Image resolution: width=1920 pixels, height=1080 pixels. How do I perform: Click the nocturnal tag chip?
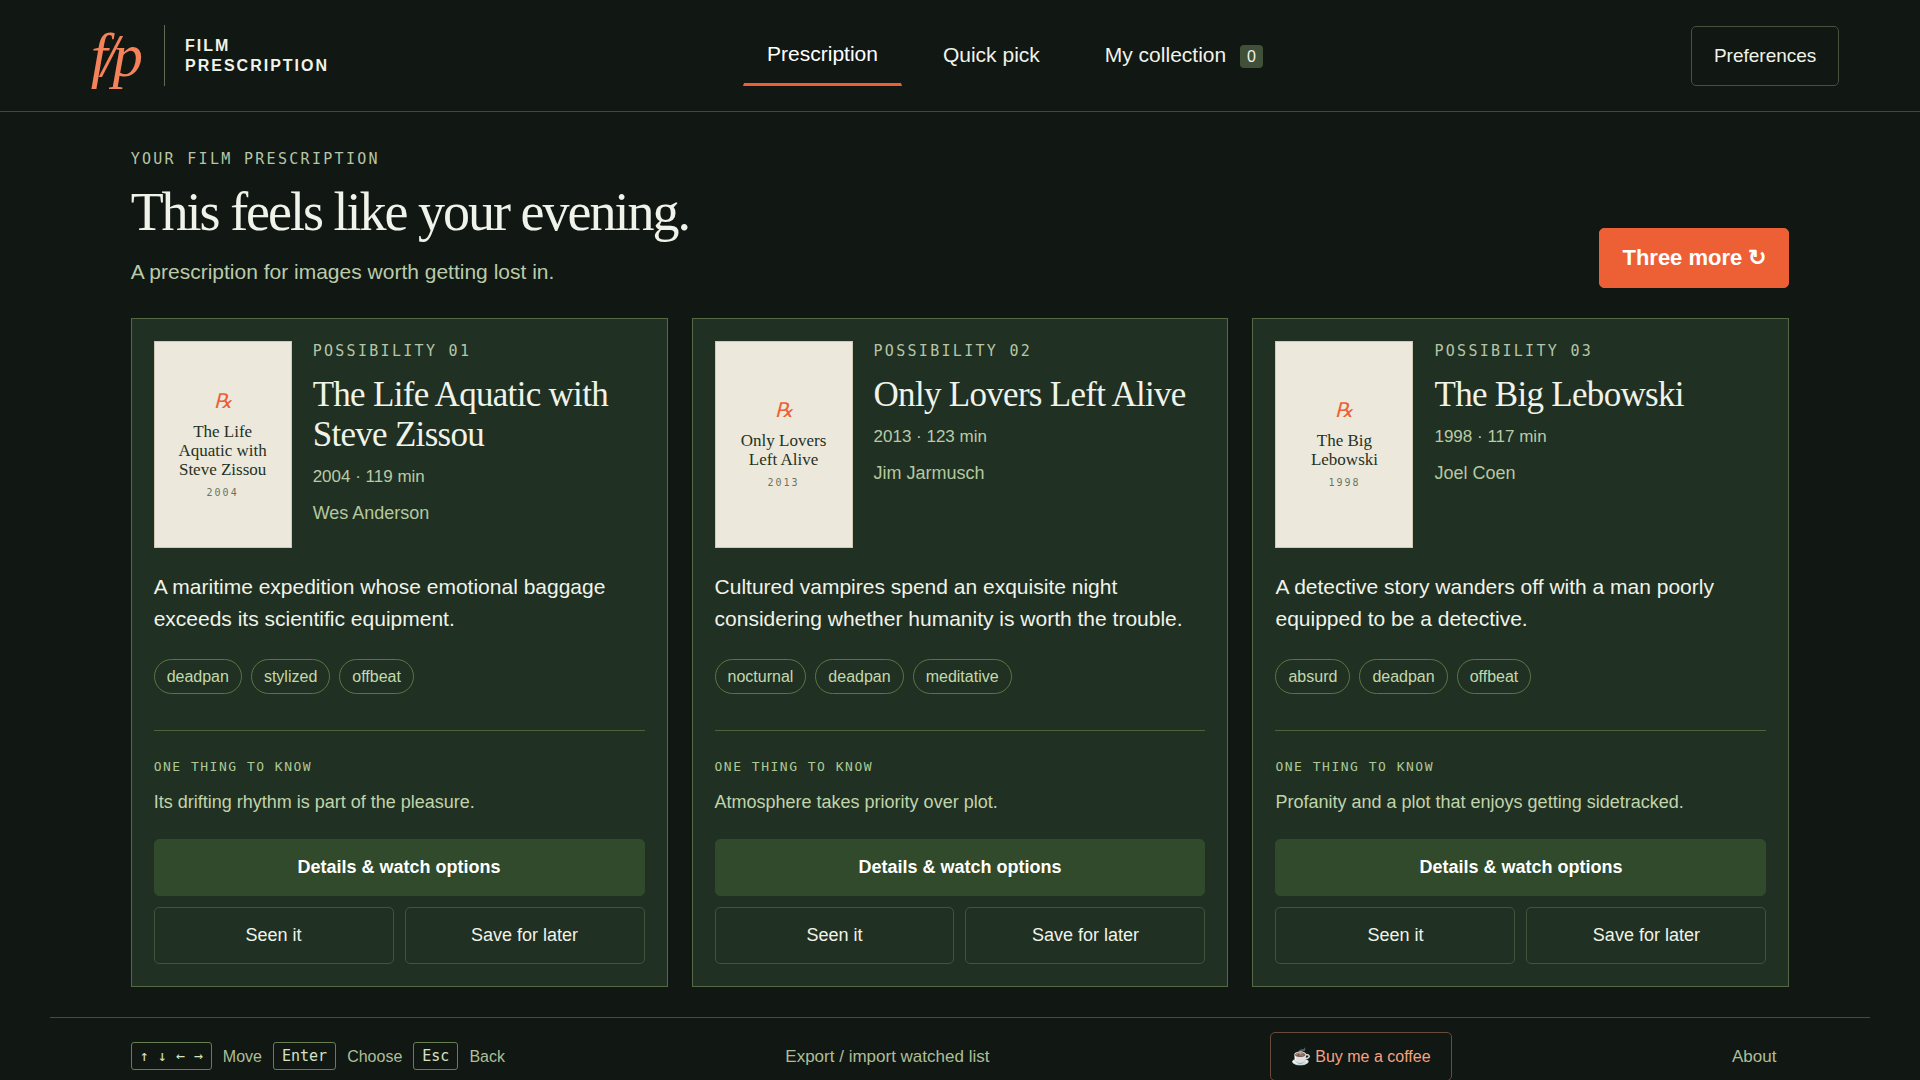pyautogui.click(x=760, y=677)
